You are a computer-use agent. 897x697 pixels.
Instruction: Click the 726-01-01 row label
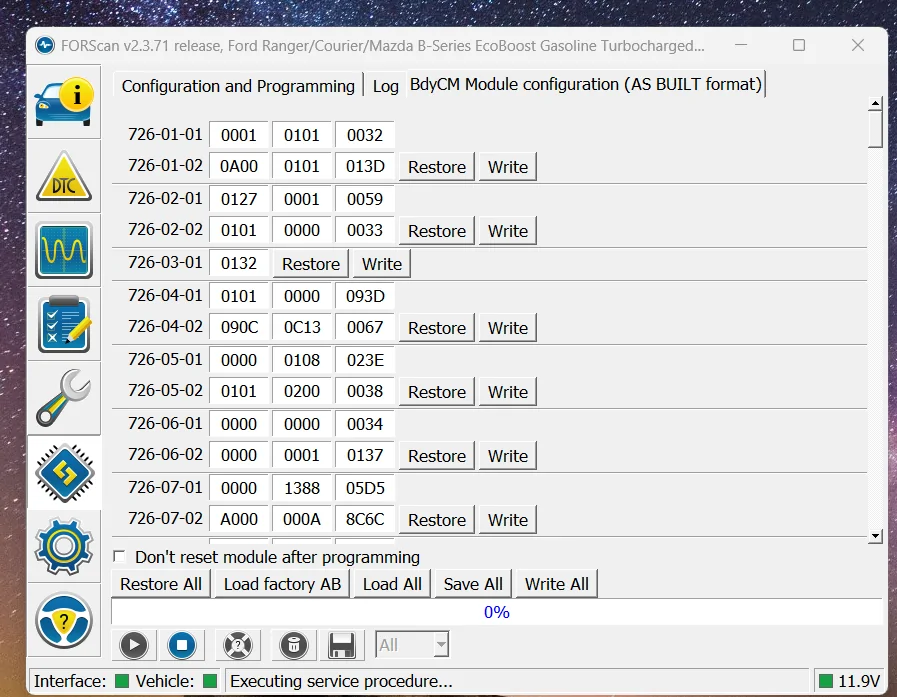(x=165, y=134)
